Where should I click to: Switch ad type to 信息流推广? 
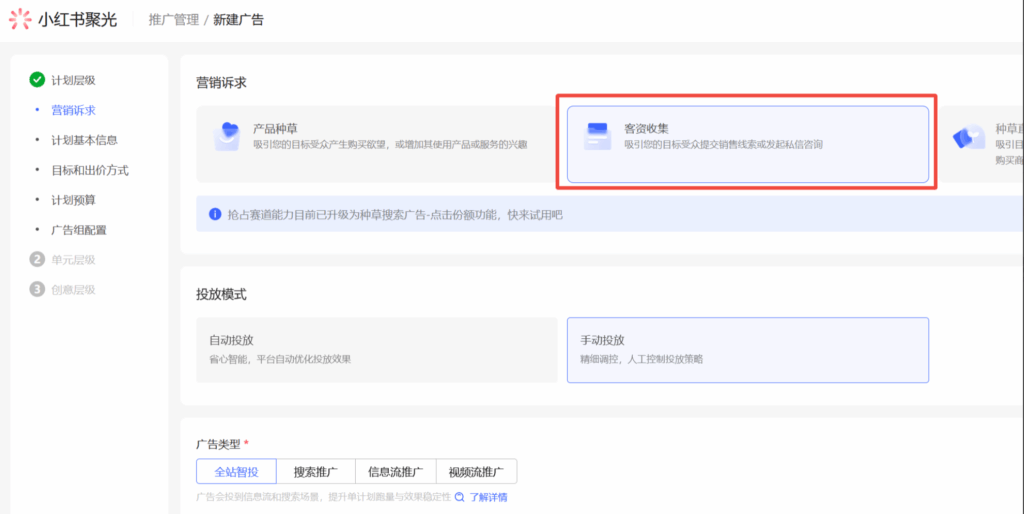(x=395, y=472)
